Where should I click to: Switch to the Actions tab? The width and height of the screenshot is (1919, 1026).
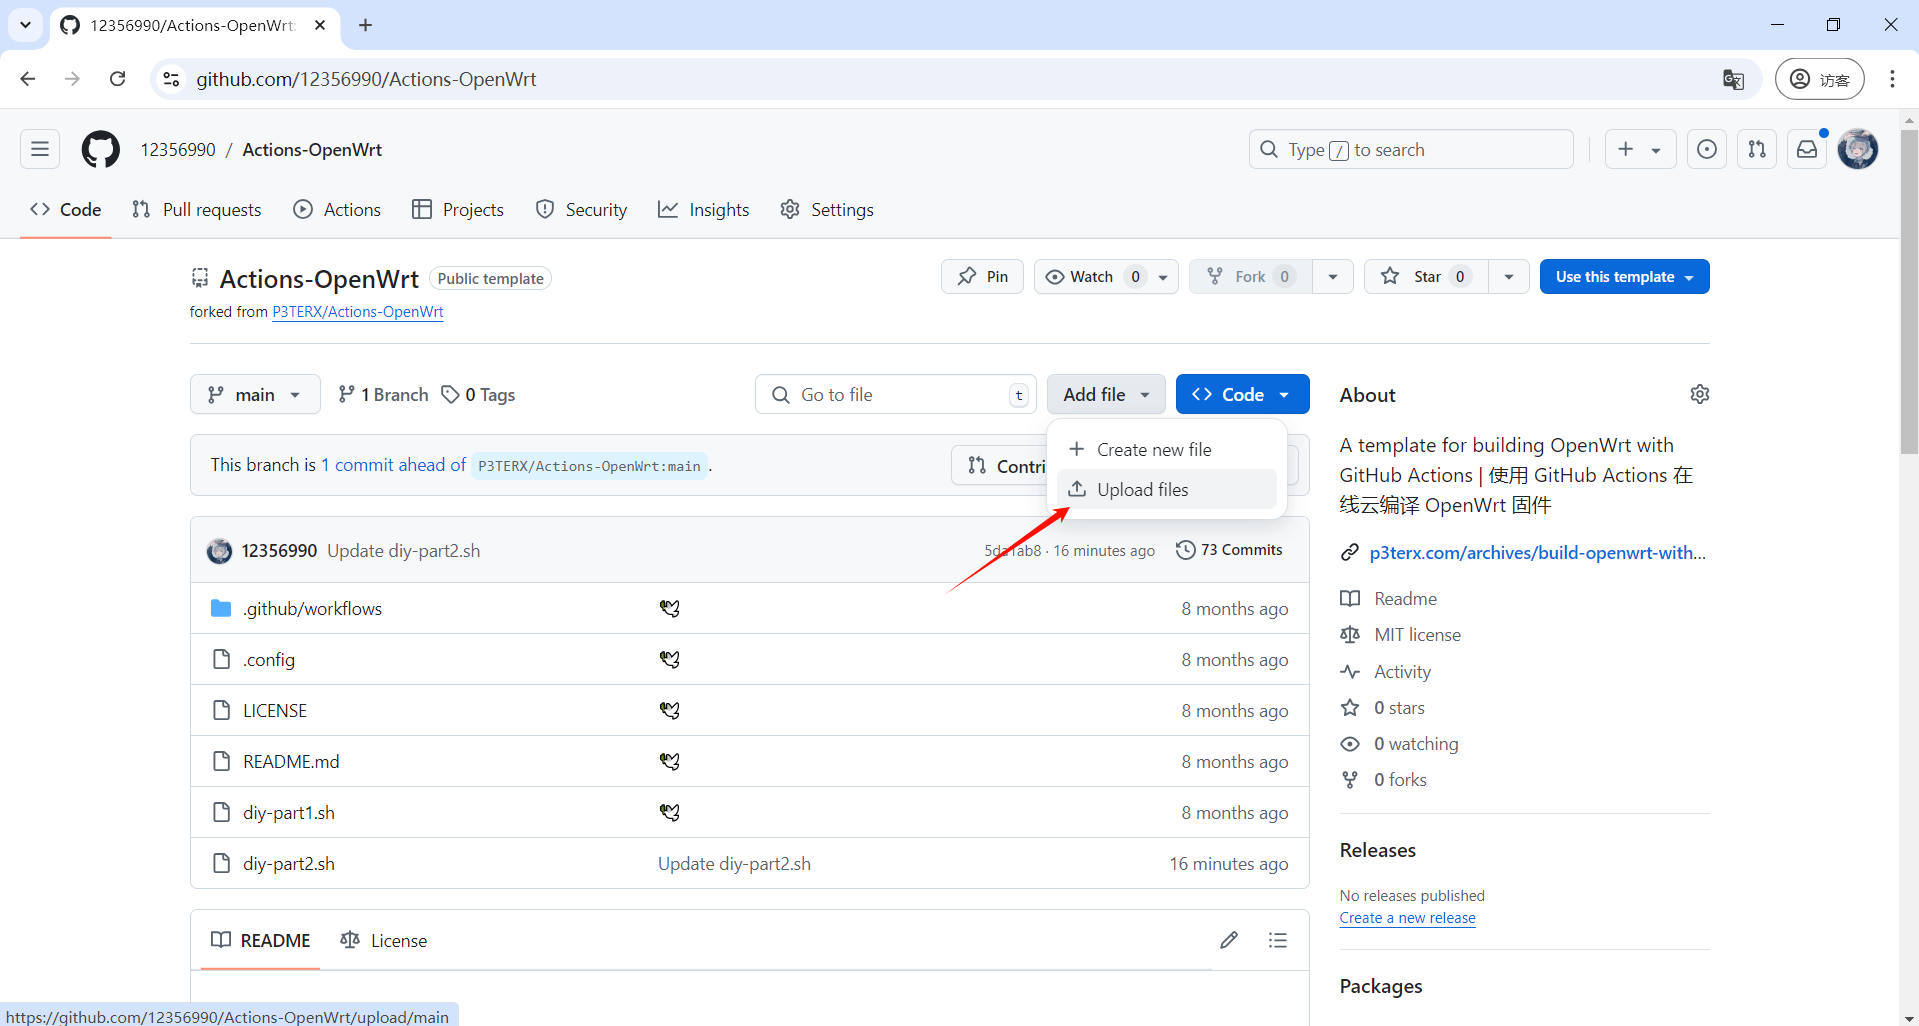point(337,210)
